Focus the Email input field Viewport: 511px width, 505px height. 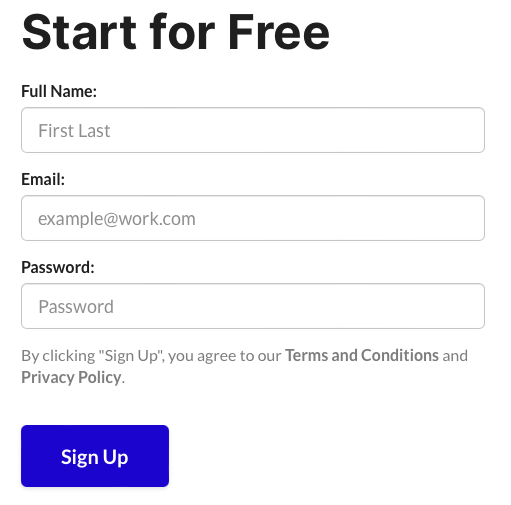point(253,218)
